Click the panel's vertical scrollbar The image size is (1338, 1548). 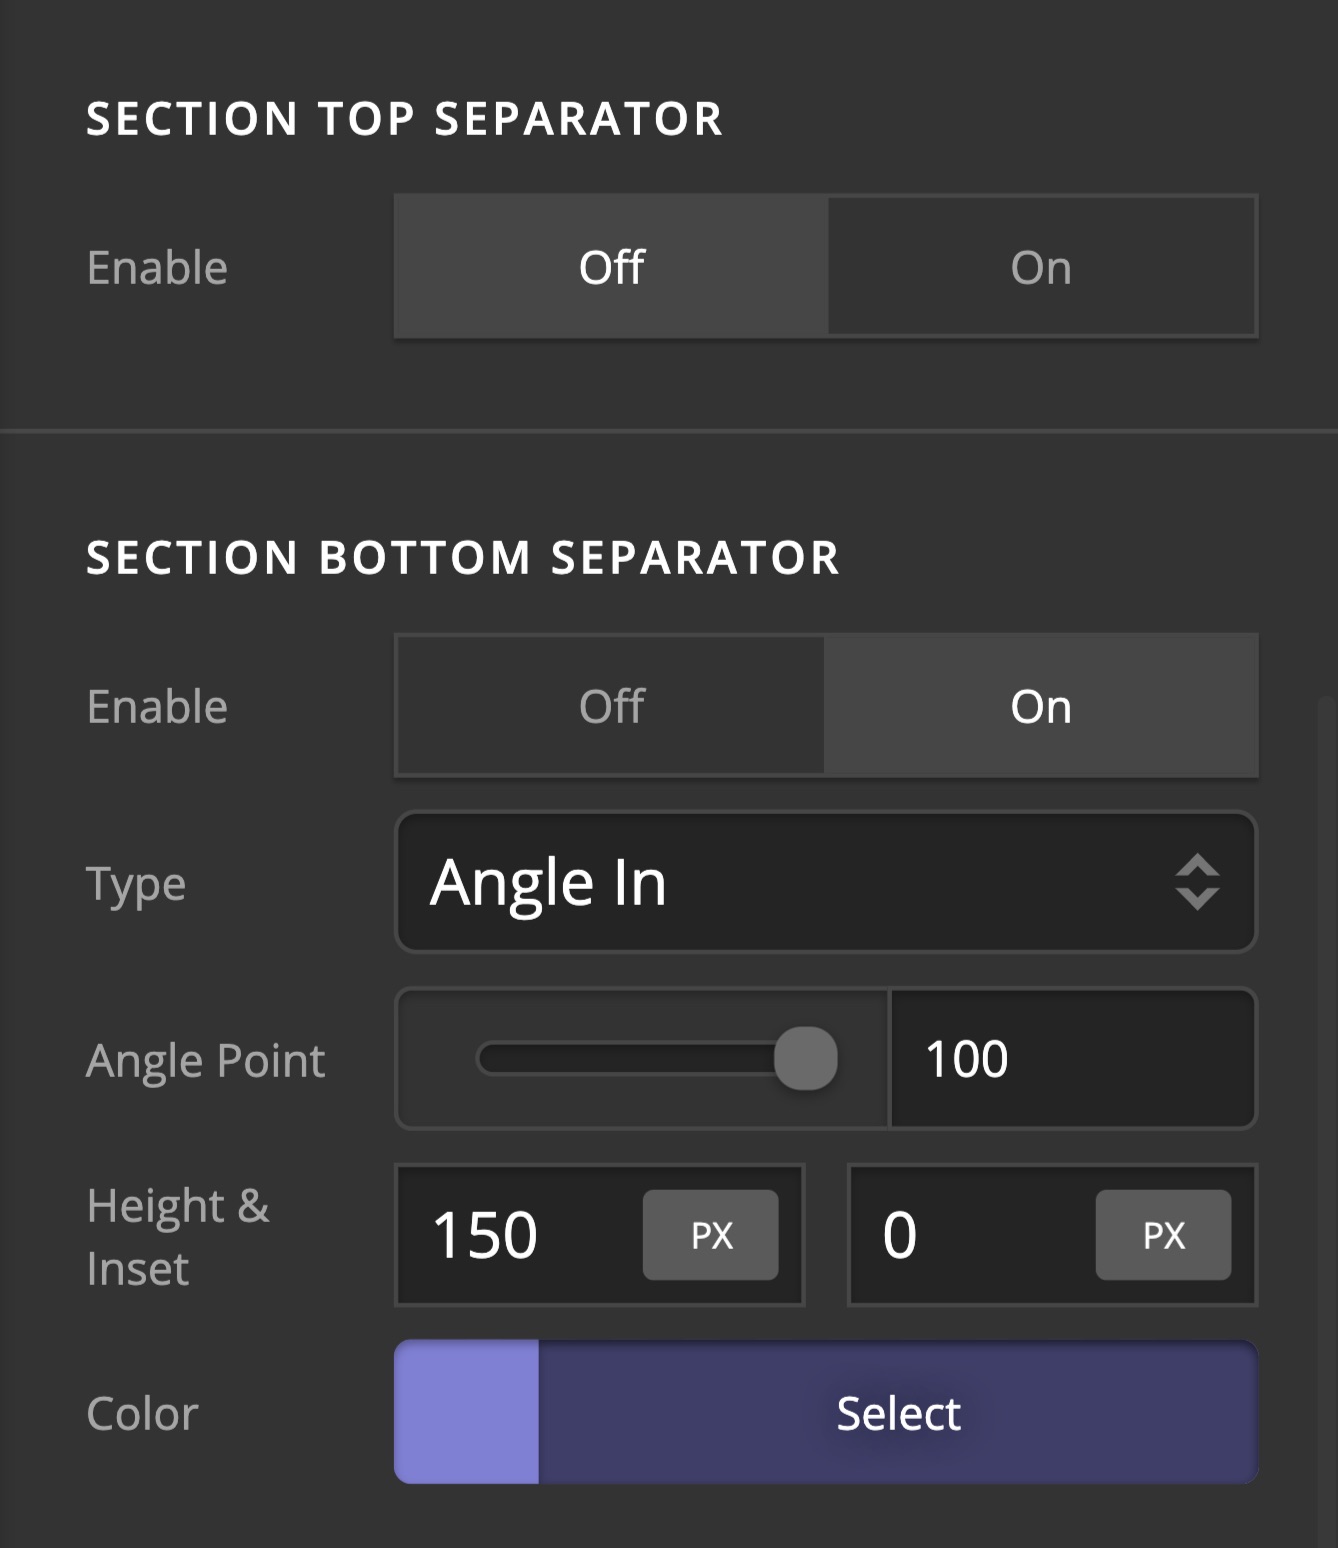click(1327, 1100)
